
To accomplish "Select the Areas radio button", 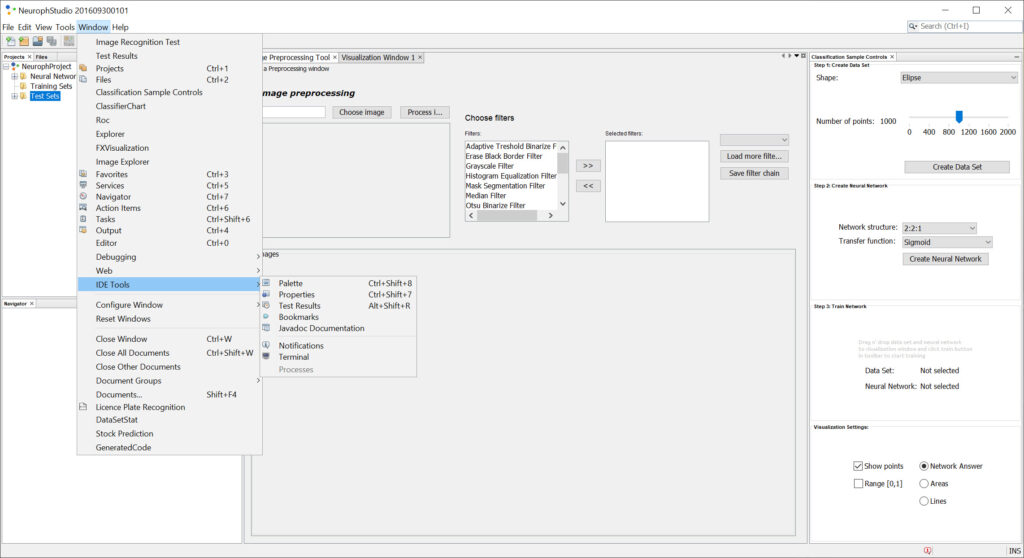I will (x=924, y=484).
